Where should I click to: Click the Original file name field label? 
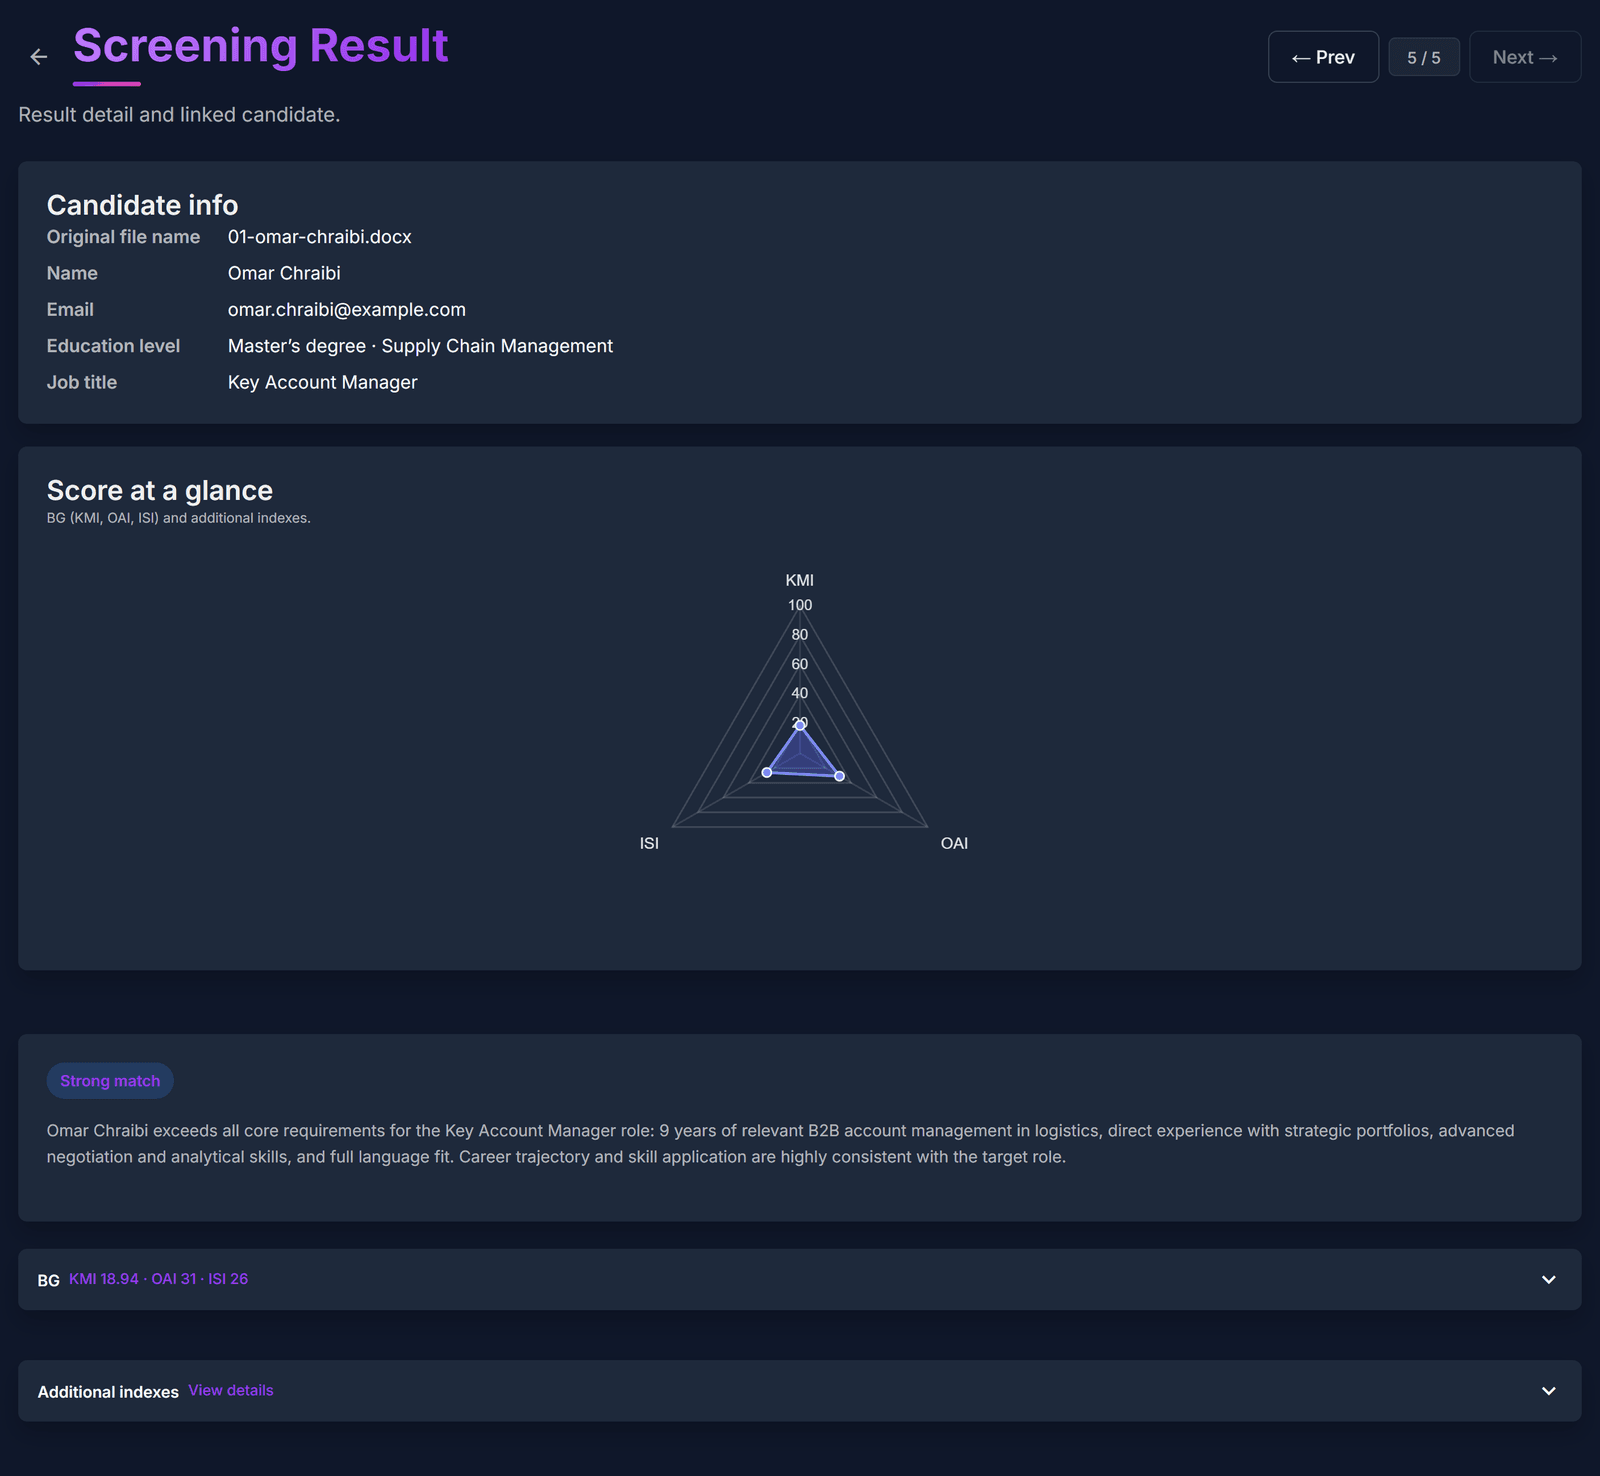(x=123, y=237)
